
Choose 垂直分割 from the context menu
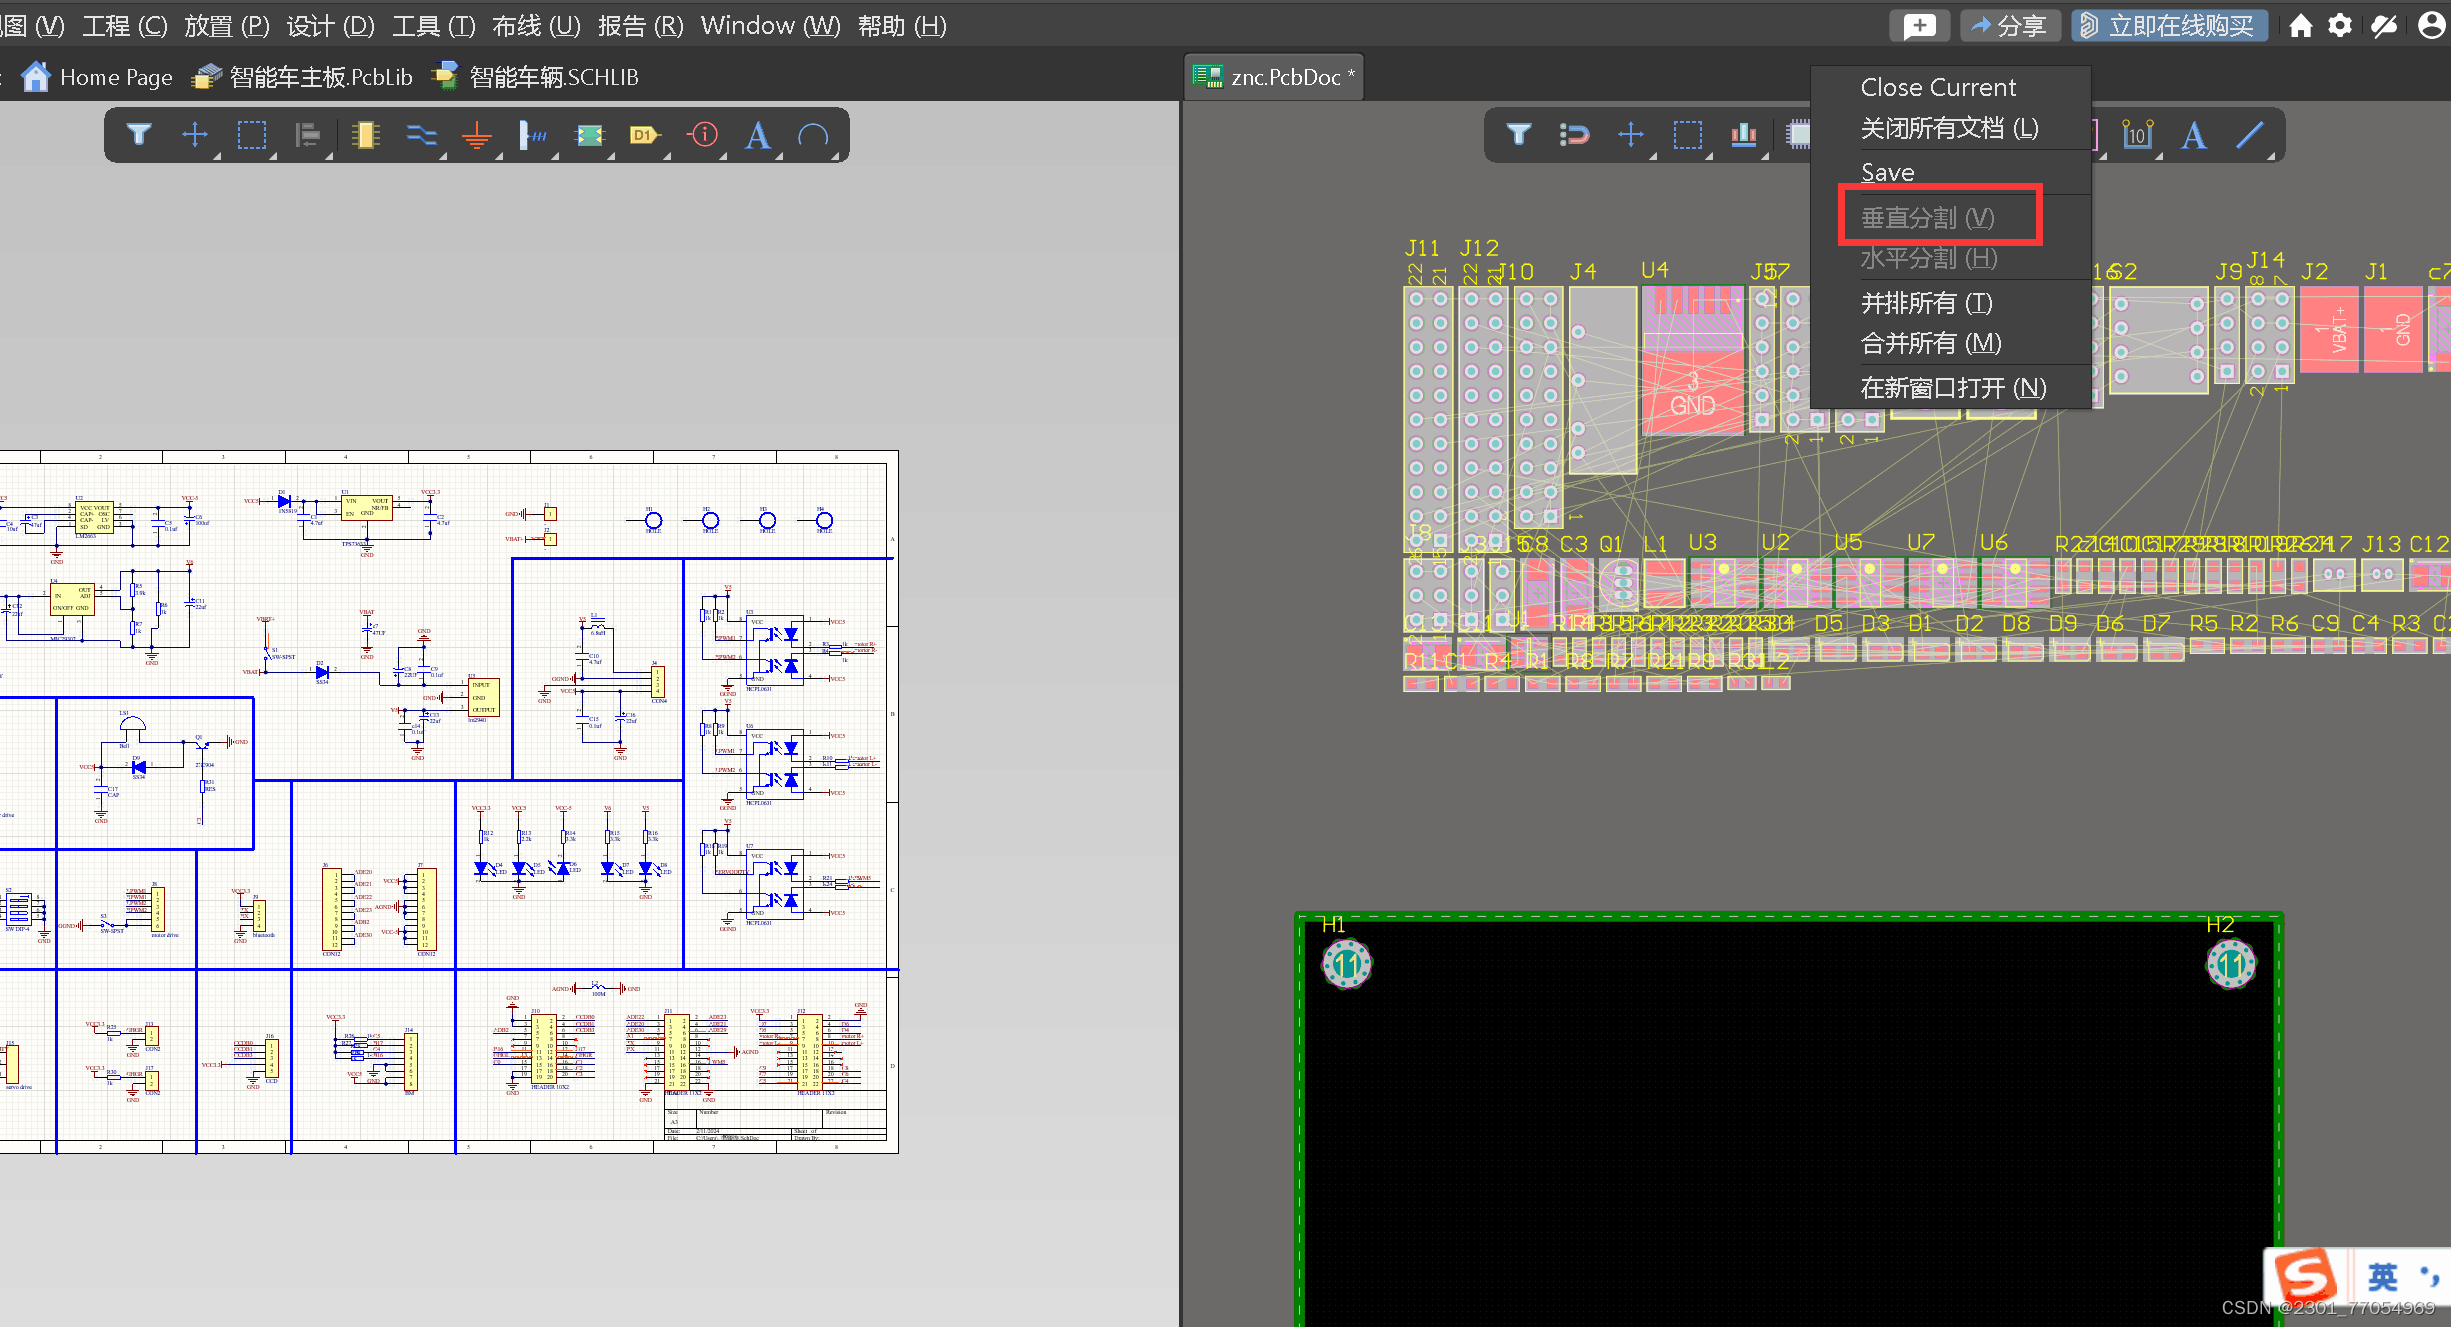pyautogui.click(x=1928, y=216)
